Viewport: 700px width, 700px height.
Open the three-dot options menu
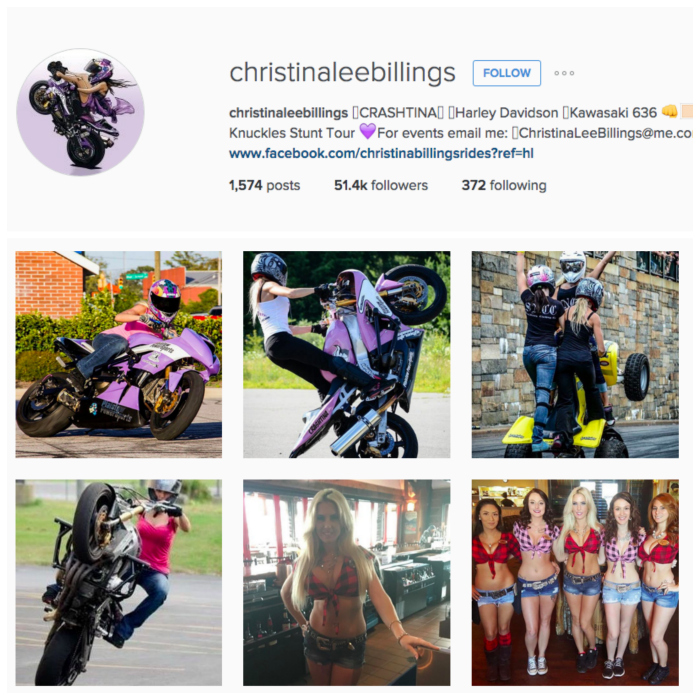coord(564,73)
